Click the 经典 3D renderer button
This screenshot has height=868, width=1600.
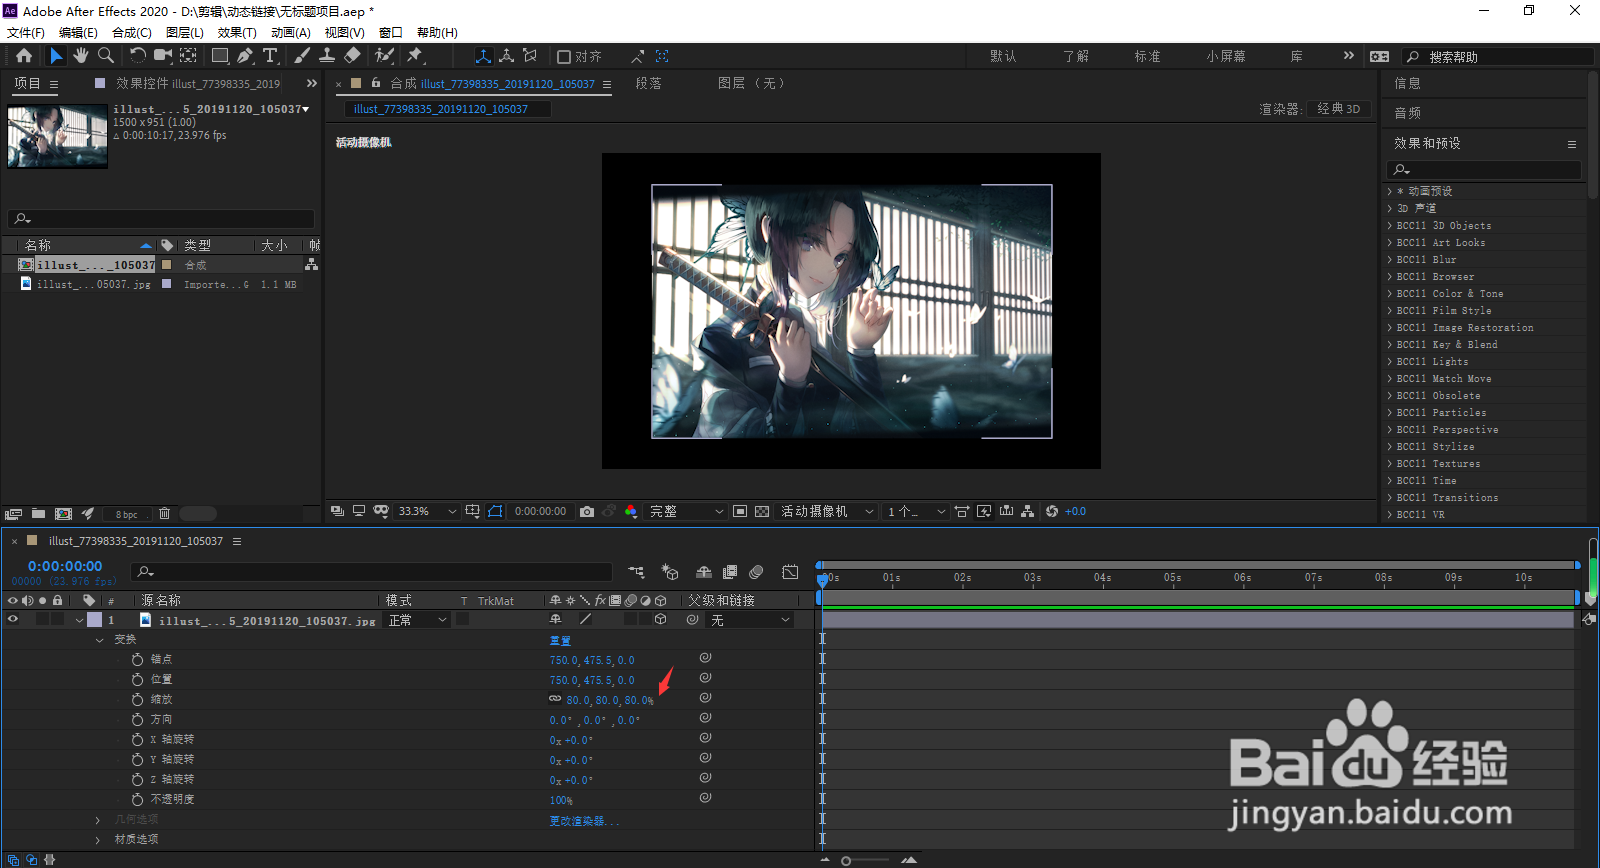(1339, 109)
